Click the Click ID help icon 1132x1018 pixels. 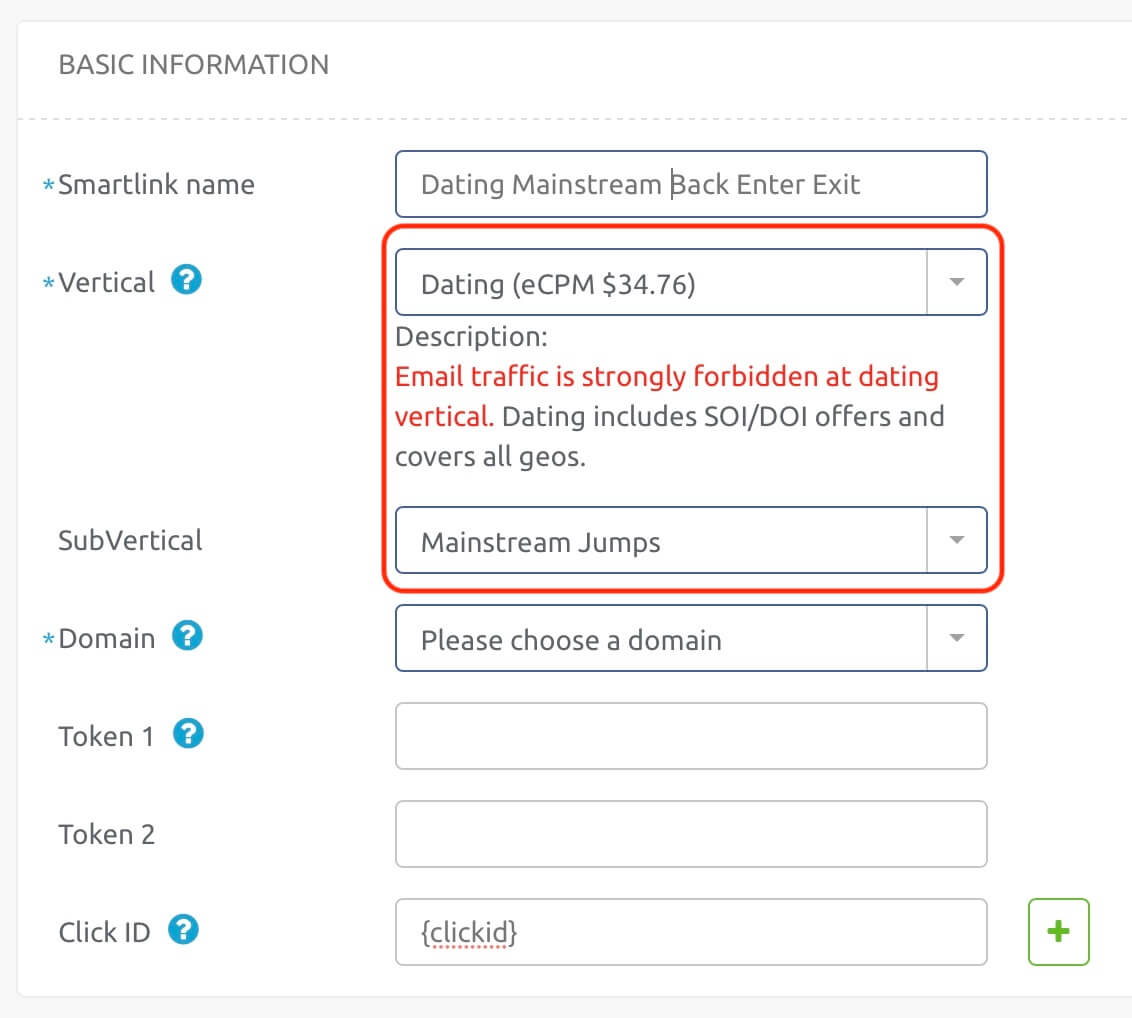pos(183,930)
